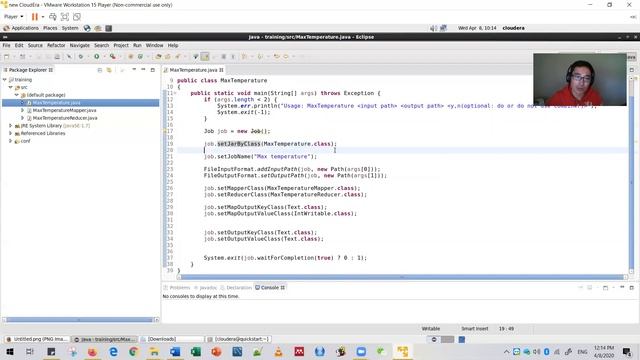640x360 pixels.
Task: Click Package Explorer horizontal scrollbar
Action: pyautogui.click(x=80, y=320)
